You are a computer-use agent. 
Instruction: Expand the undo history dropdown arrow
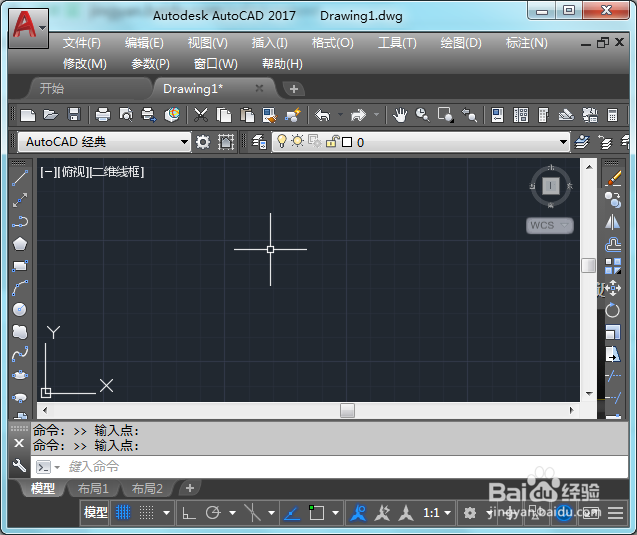pos(340,115)
